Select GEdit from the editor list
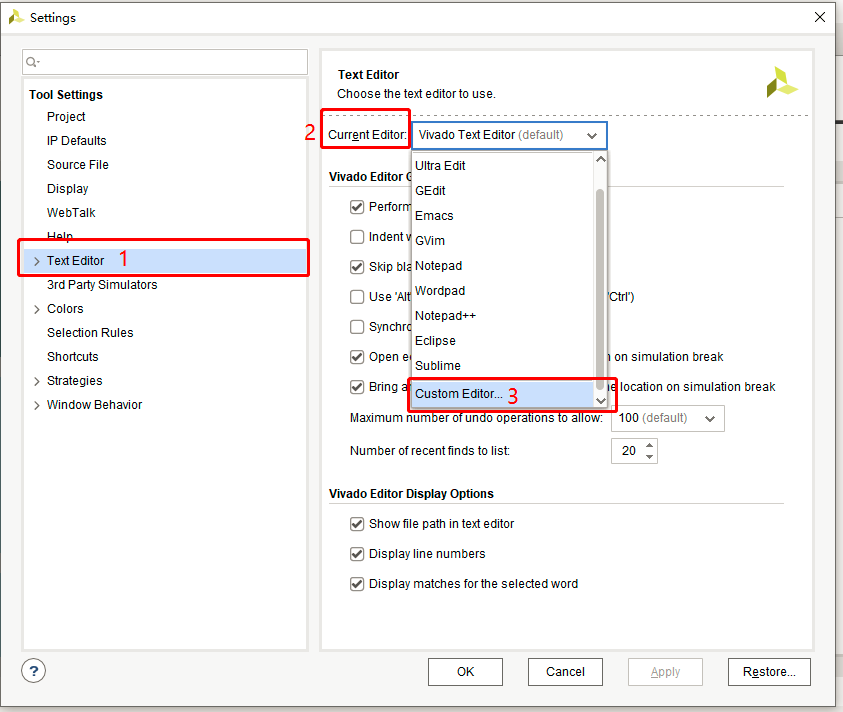This screenshot has width=843, height=712. click(x=503, y=191)
